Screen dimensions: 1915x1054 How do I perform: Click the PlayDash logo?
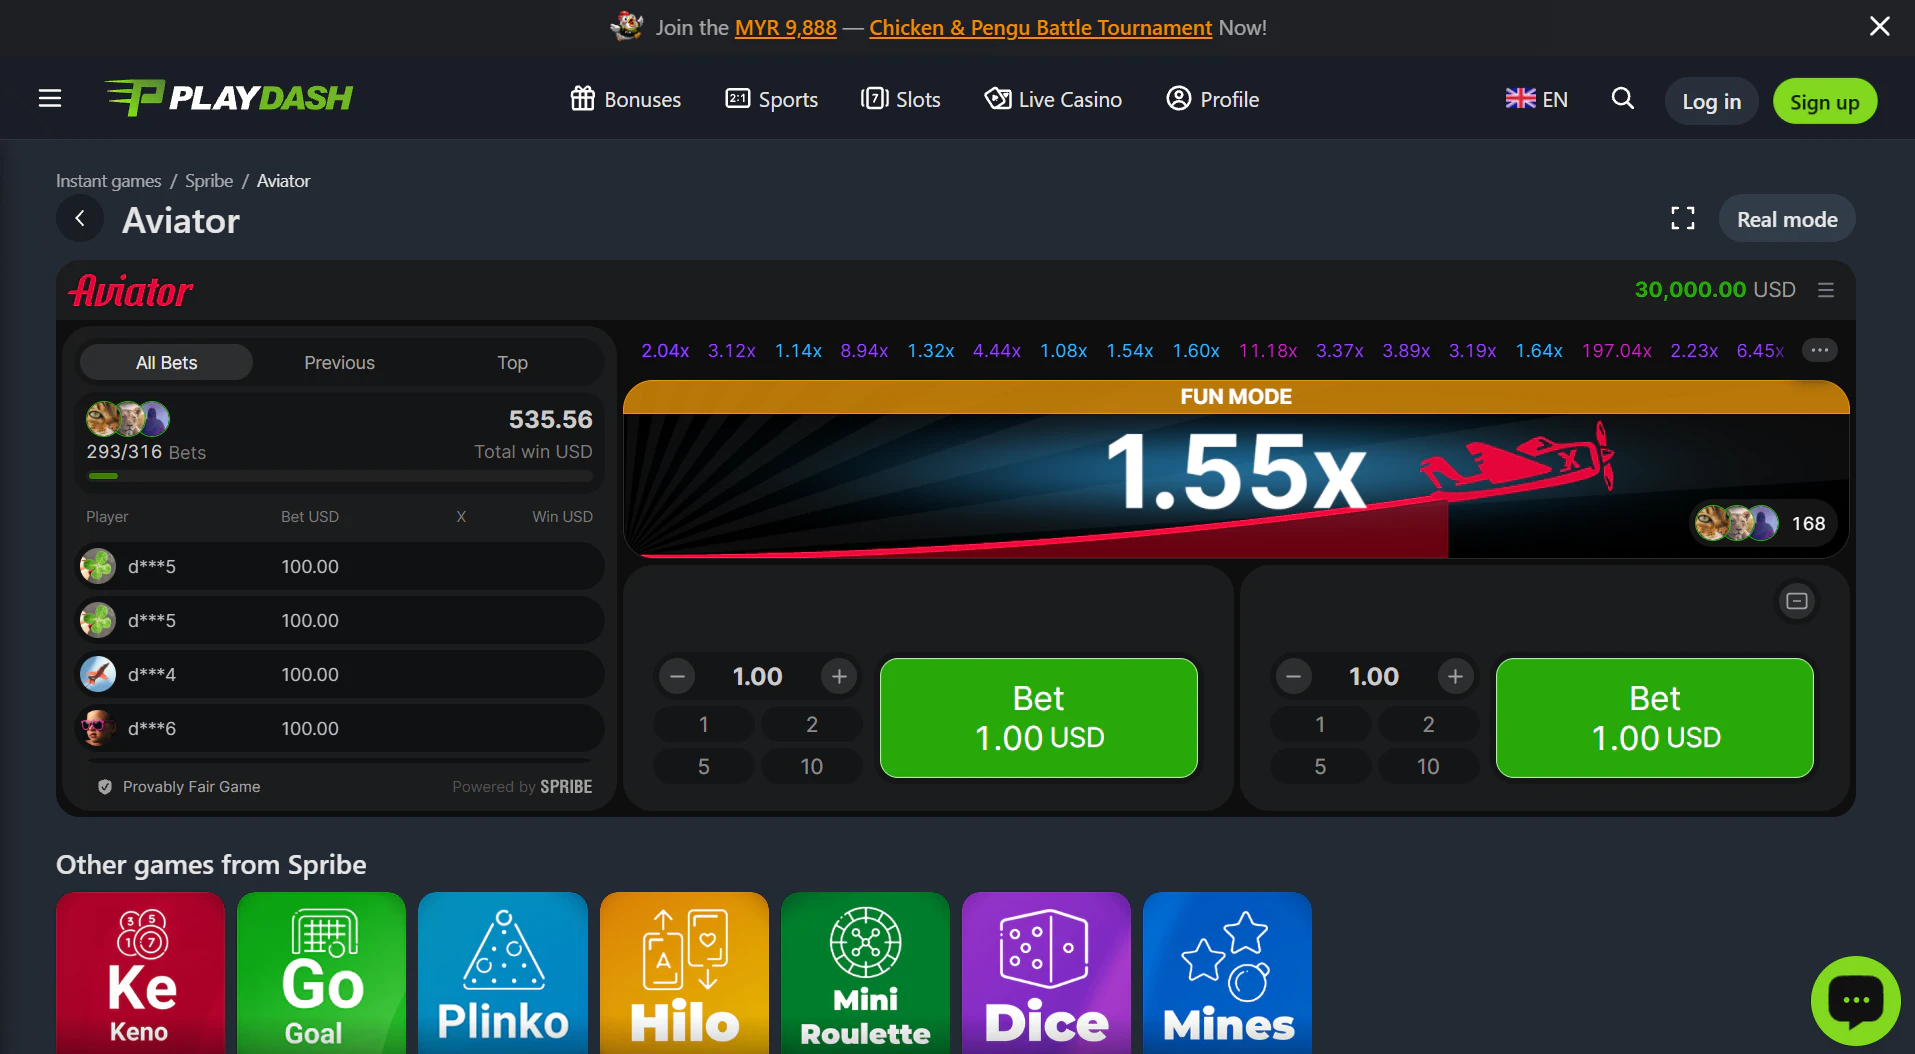(229, 98)
